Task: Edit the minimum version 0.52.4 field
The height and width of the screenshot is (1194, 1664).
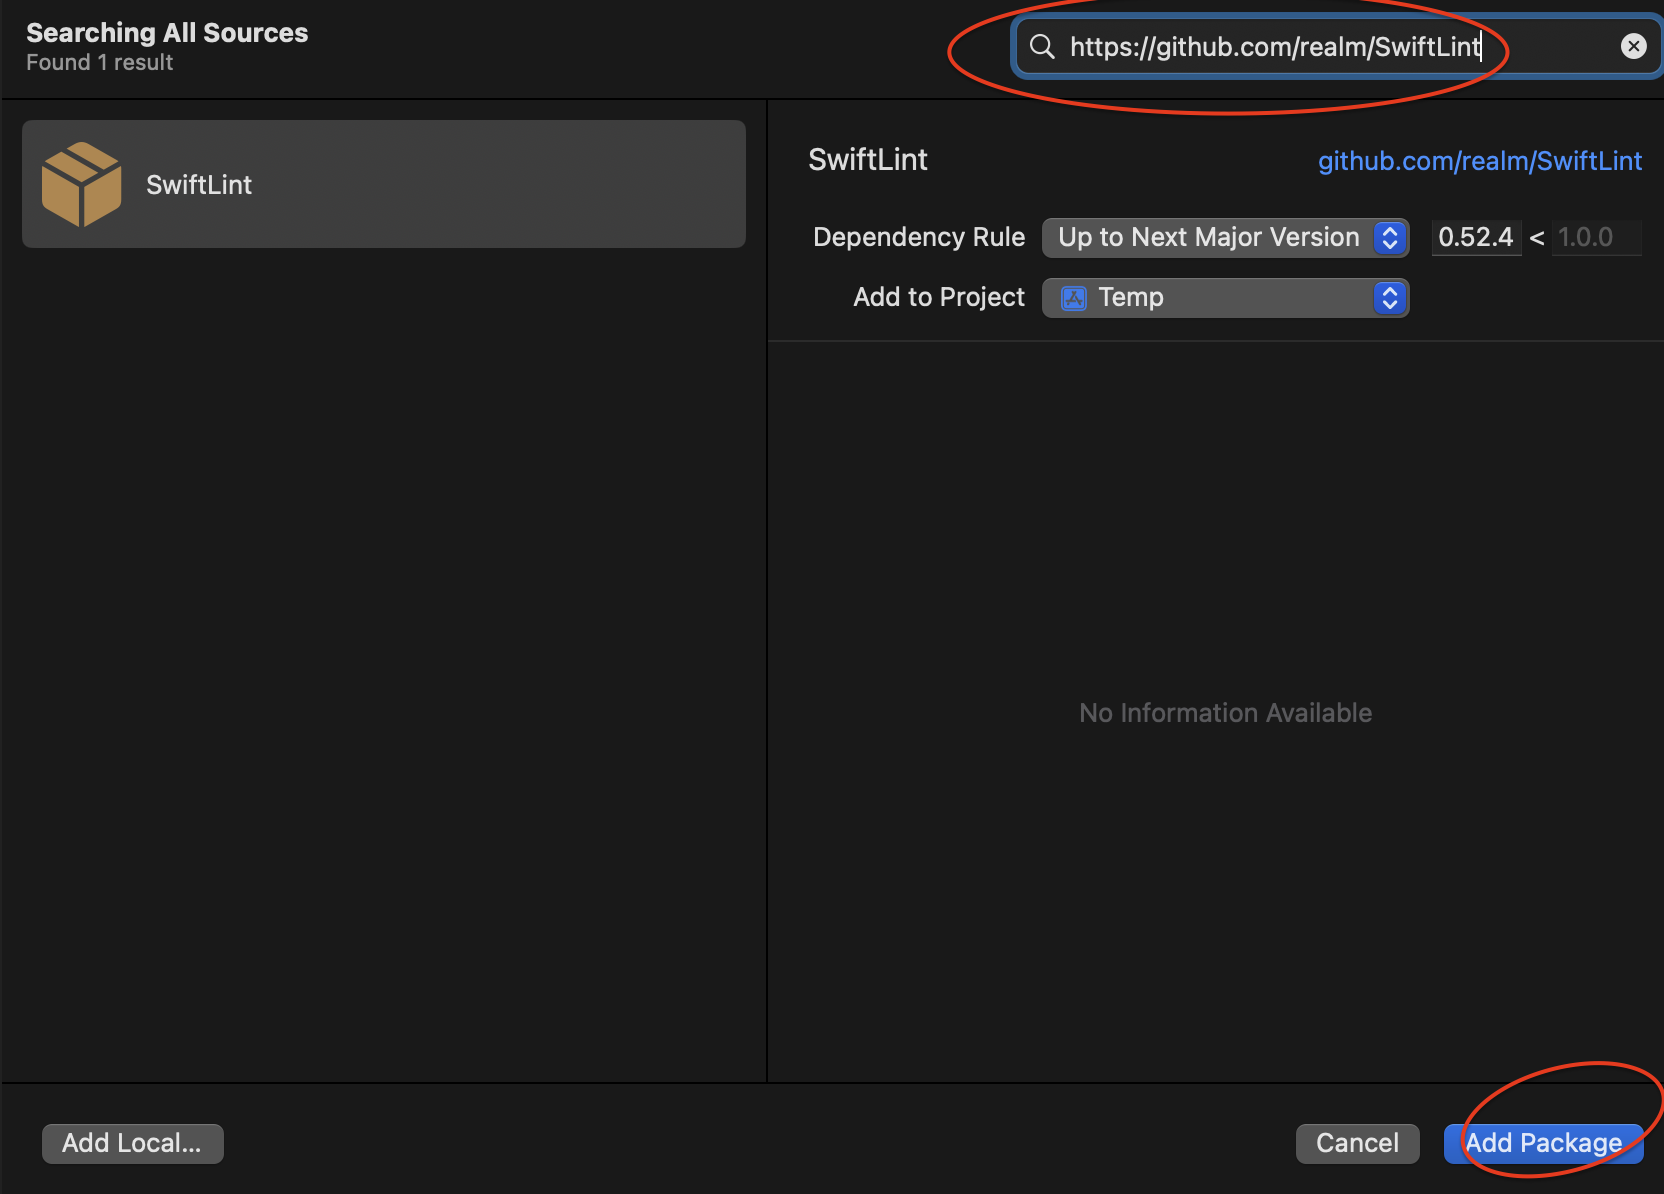Action: pyautogui.click(x=1476, y=237)
